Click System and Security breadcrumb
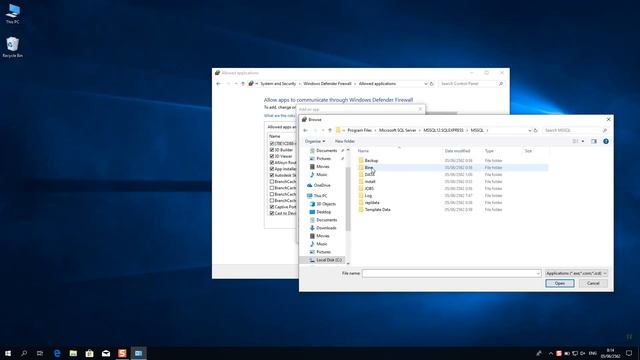The width and height of the screenshot is (640, 360). coord(278,84)
